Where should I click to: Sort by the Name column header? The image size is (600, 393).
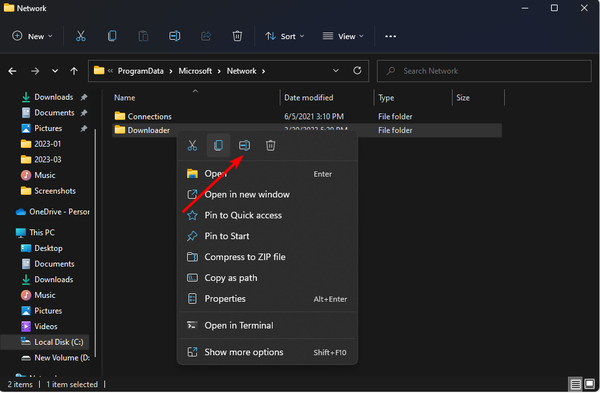(x=195, y=98)
